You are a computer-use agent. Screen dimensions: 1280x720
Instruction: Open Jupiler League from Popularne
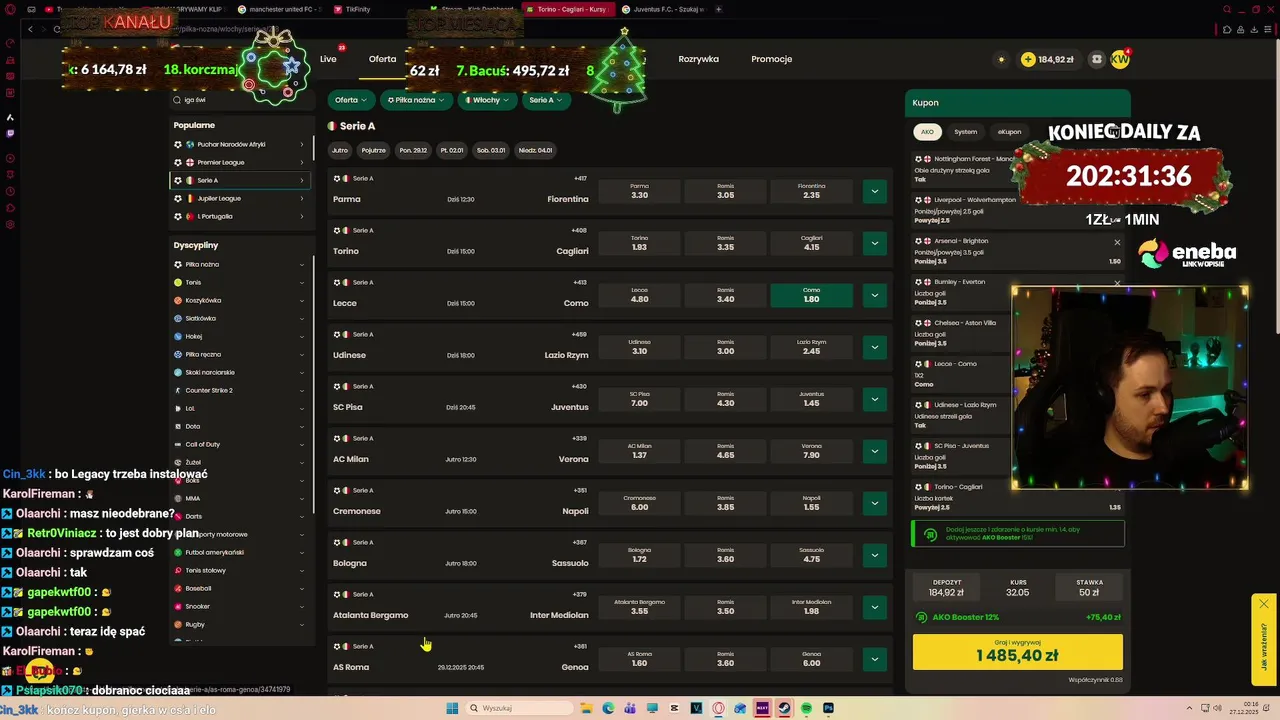240,198
